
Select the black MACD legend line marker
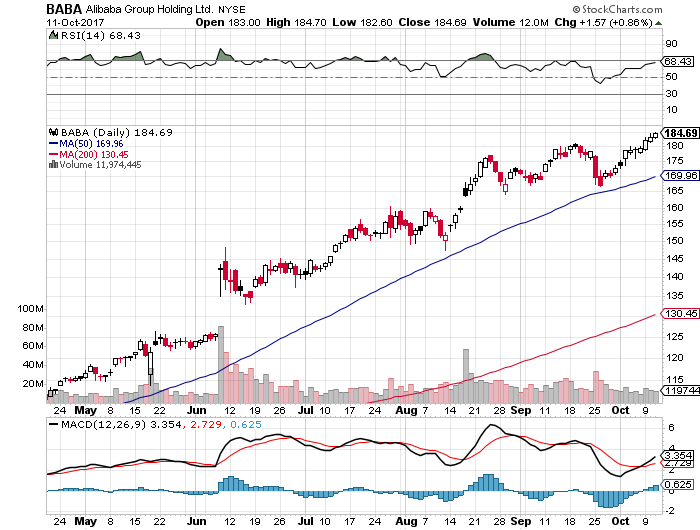click(x=53, y=425)
